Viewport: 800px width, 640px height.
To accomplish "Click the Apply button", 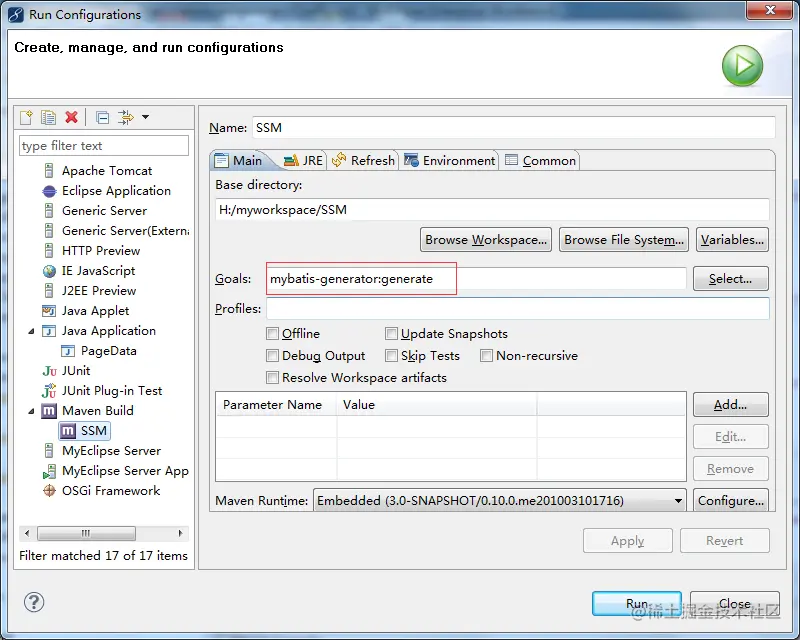I will tap(628, 540).
